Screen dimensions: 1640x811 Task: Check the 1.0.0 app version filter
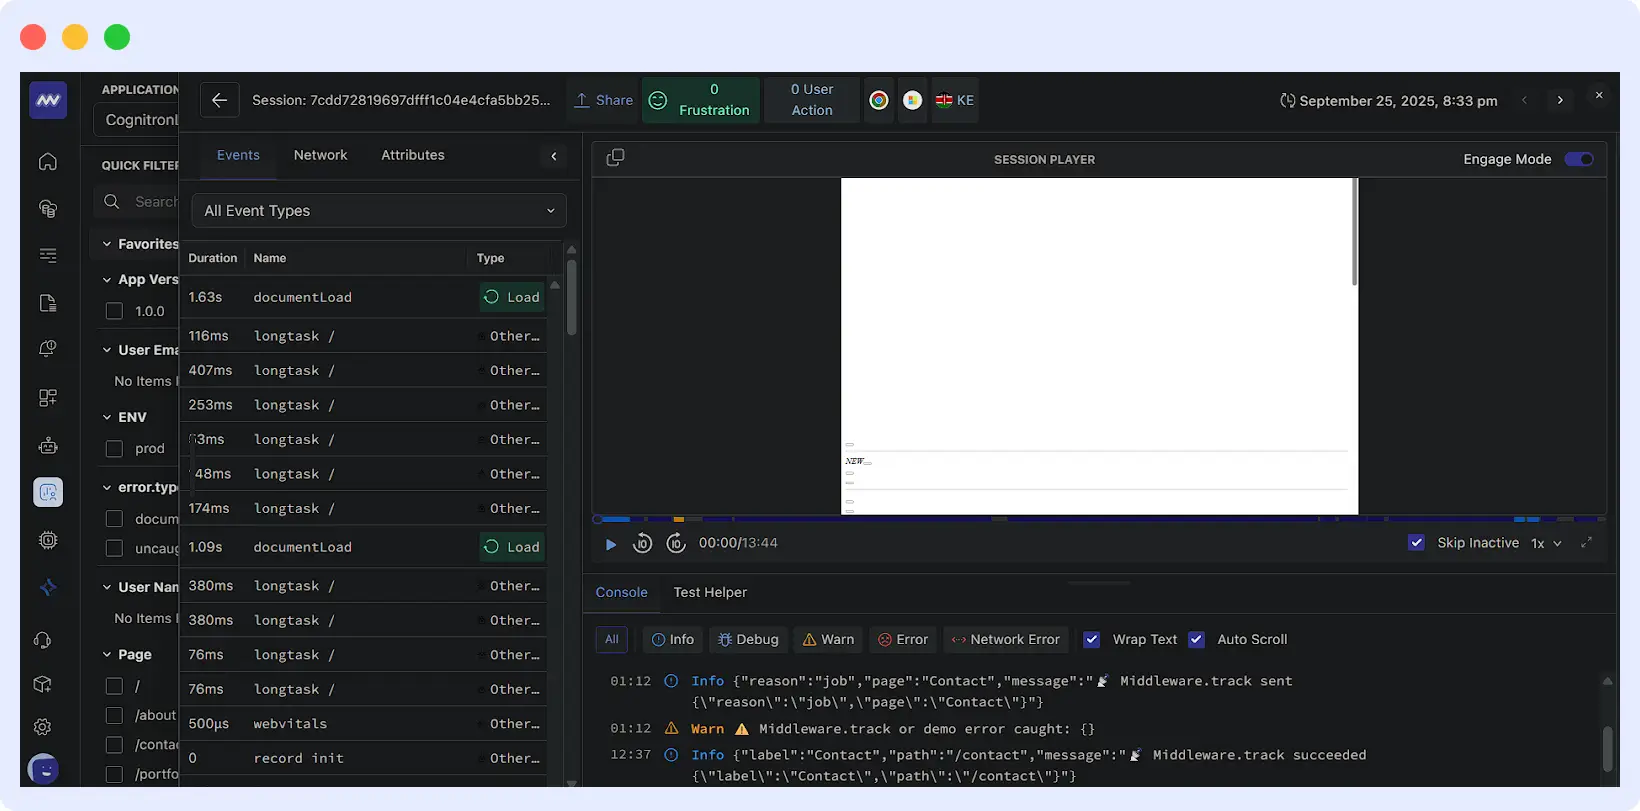pyautogui.click(x=114, y=311)
